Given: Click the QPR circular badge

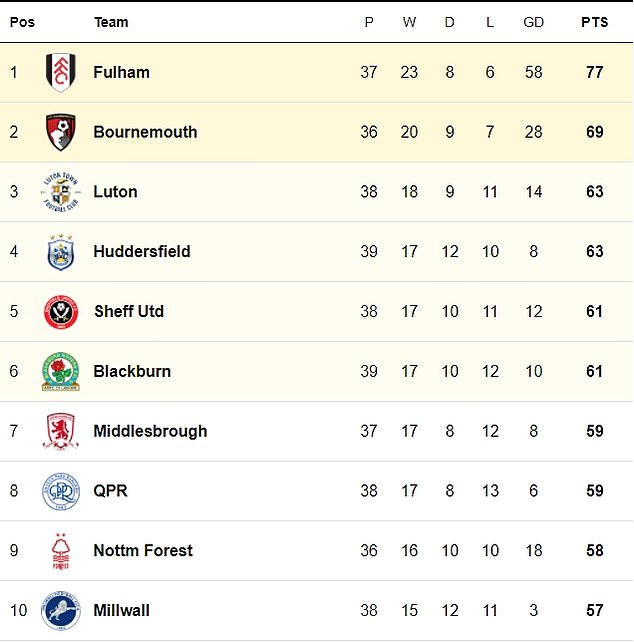Looking at the screenshot, I should pyautogui.click(x=61, y=491).
